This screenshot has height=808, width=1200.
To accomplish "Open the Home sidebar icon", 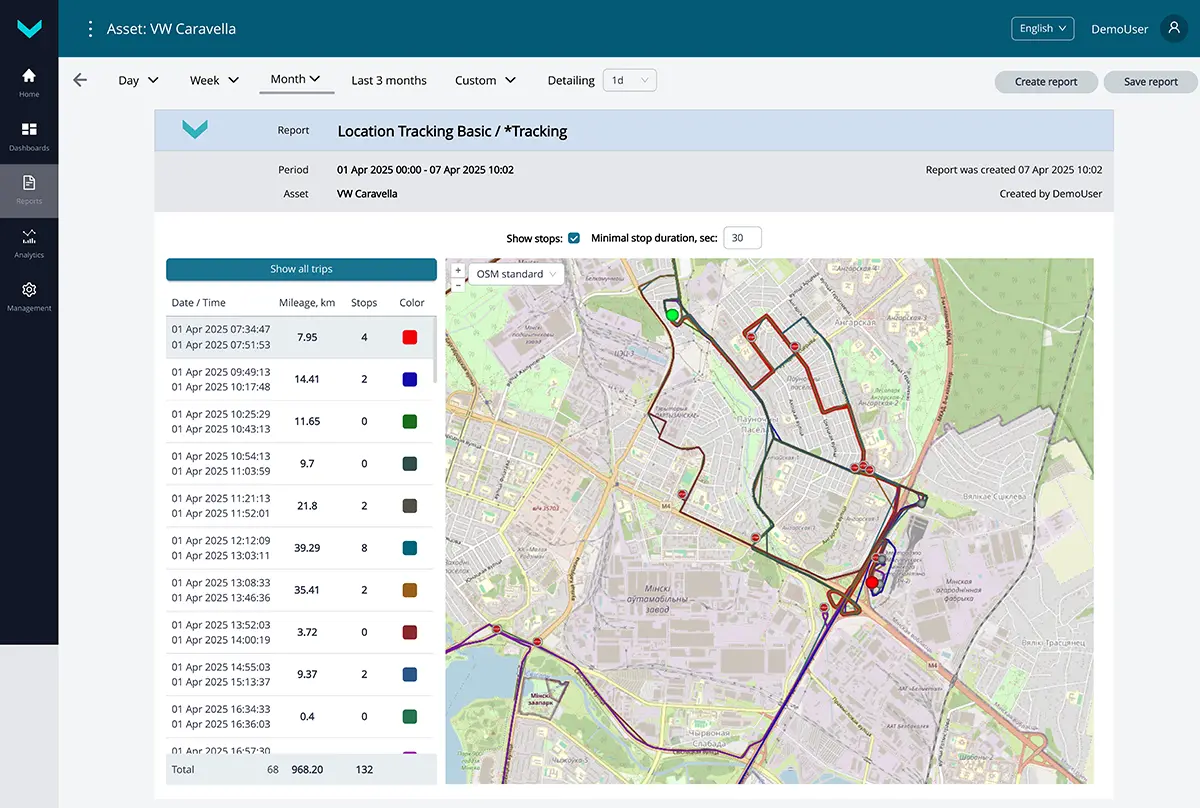I will 29,81.
